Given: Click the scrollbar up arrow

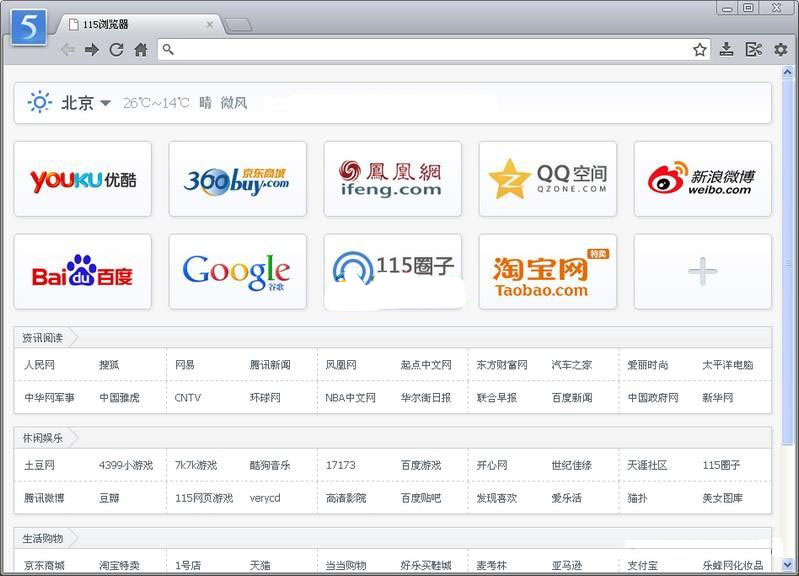Looking at the screenshot, I should (787, 73).
